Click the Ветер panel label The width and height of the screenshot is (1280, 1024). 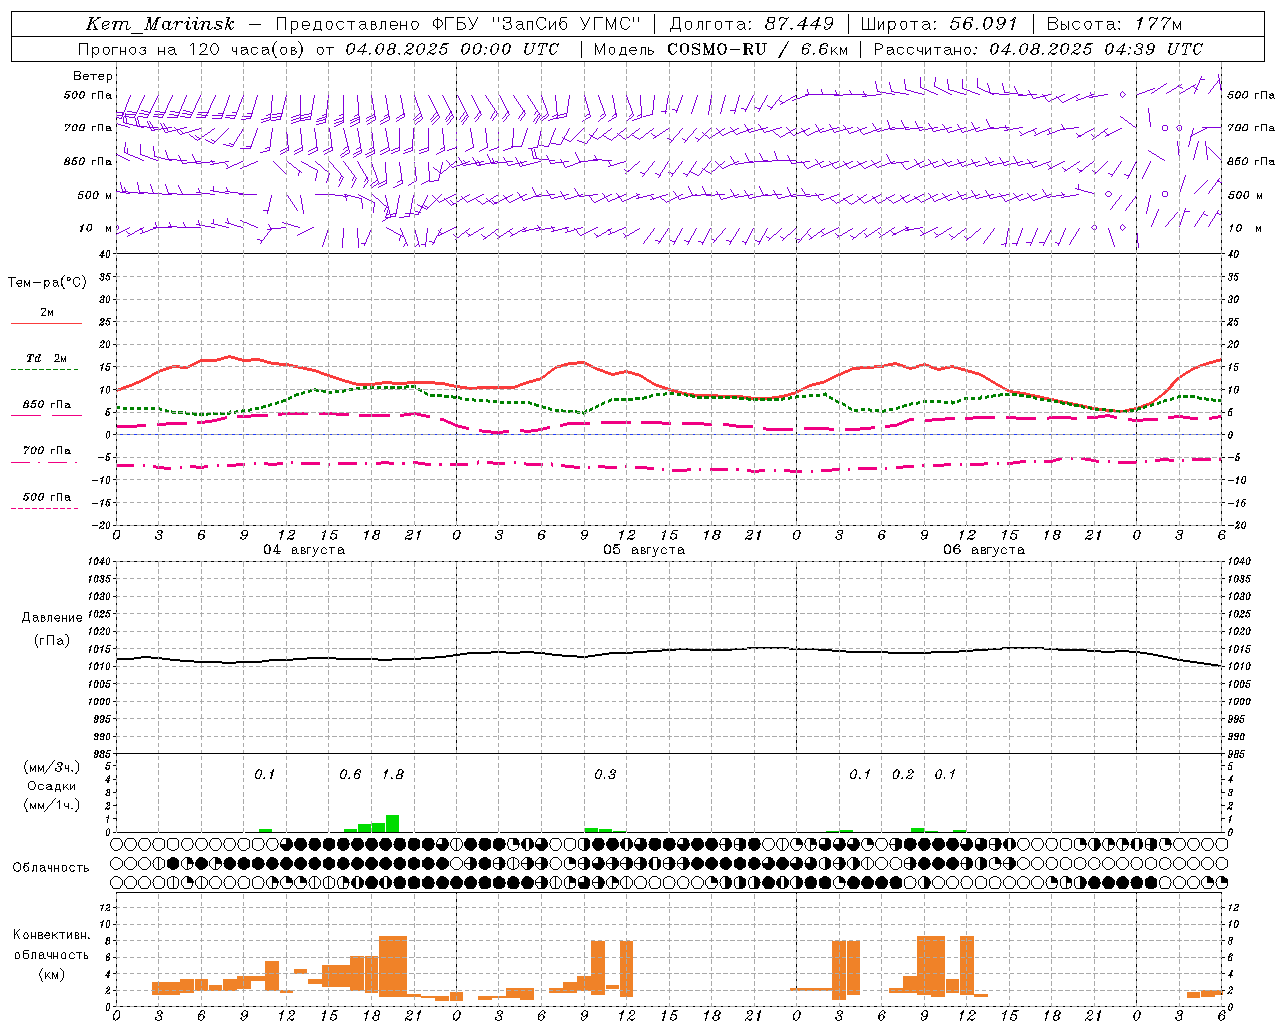click(93, 76)
